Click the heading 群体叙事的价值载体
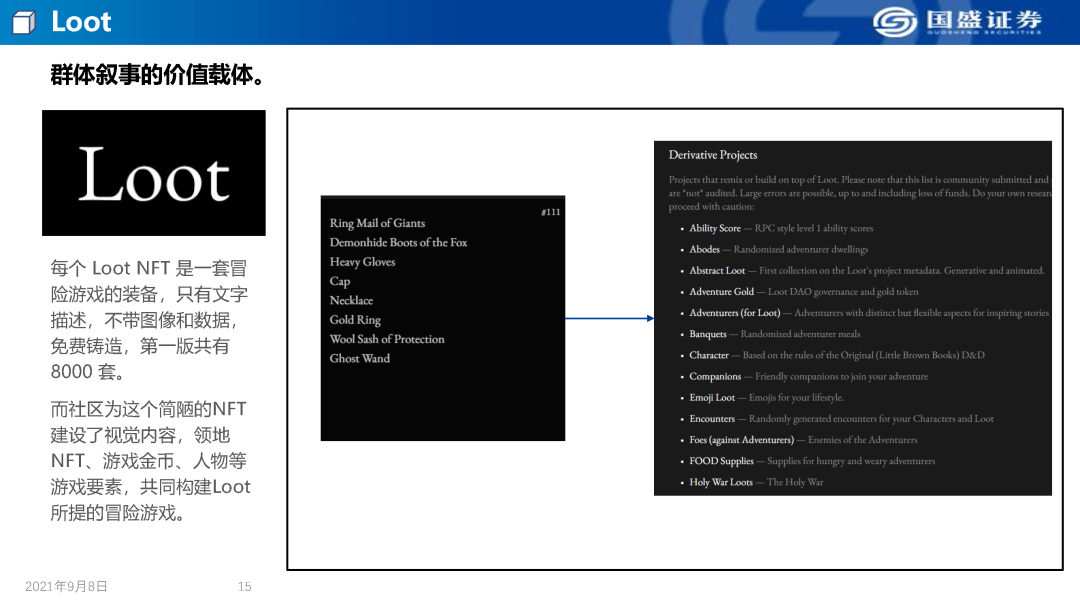1080x607 pixels. click(157, 74)
